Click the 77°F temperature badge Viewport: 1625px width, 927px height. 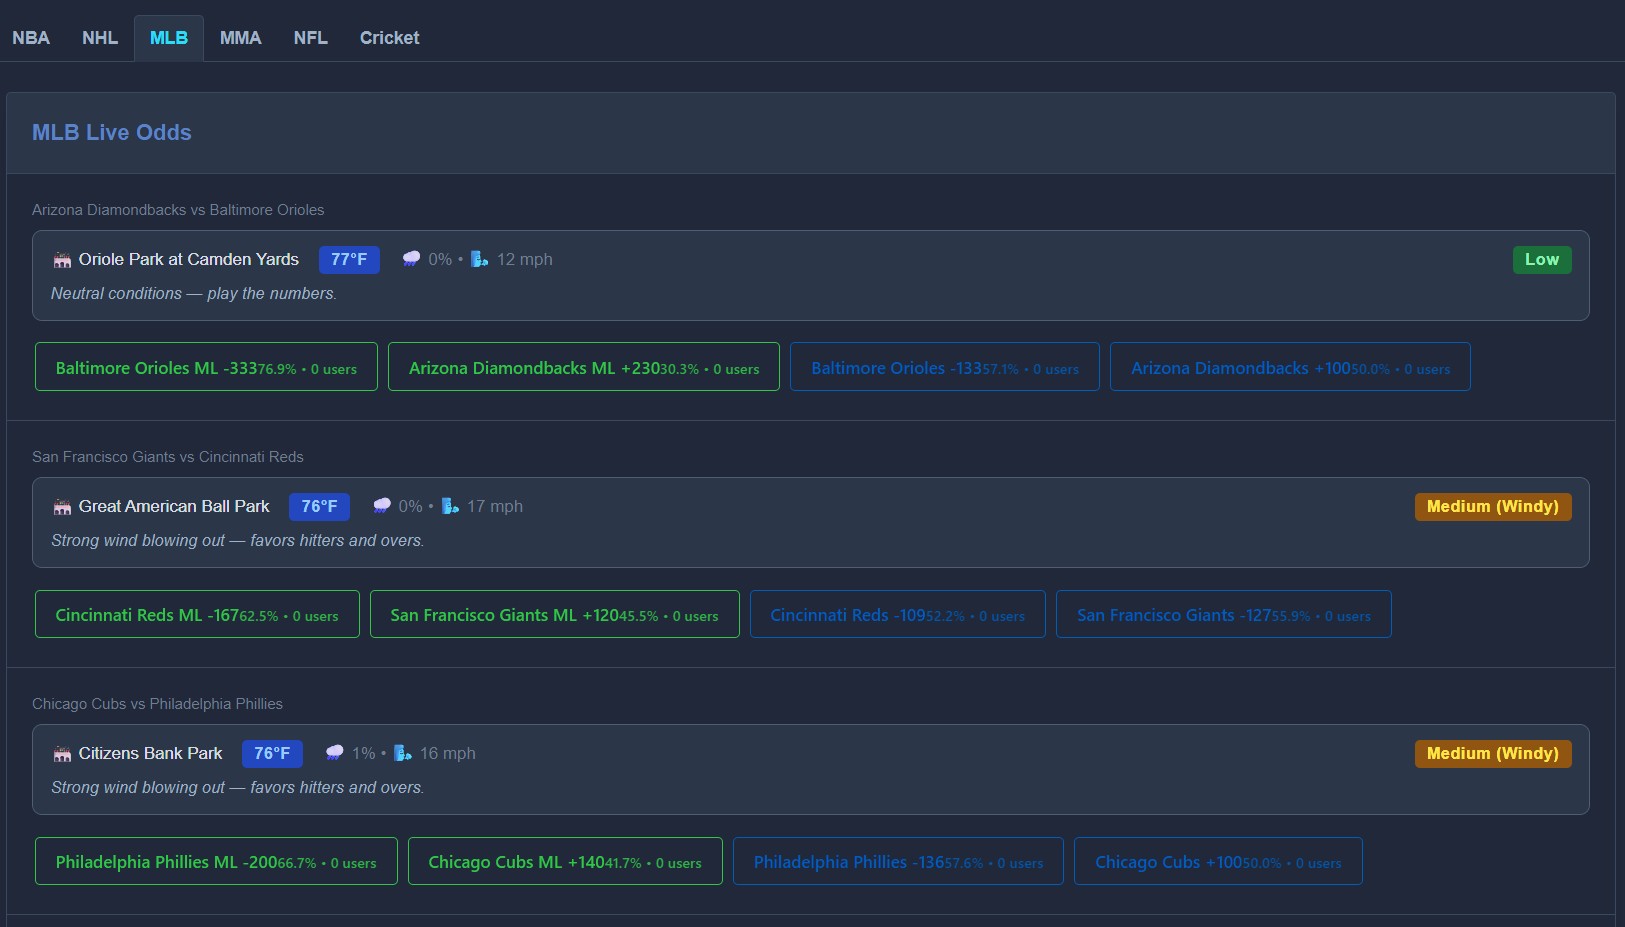coord(349,260)
